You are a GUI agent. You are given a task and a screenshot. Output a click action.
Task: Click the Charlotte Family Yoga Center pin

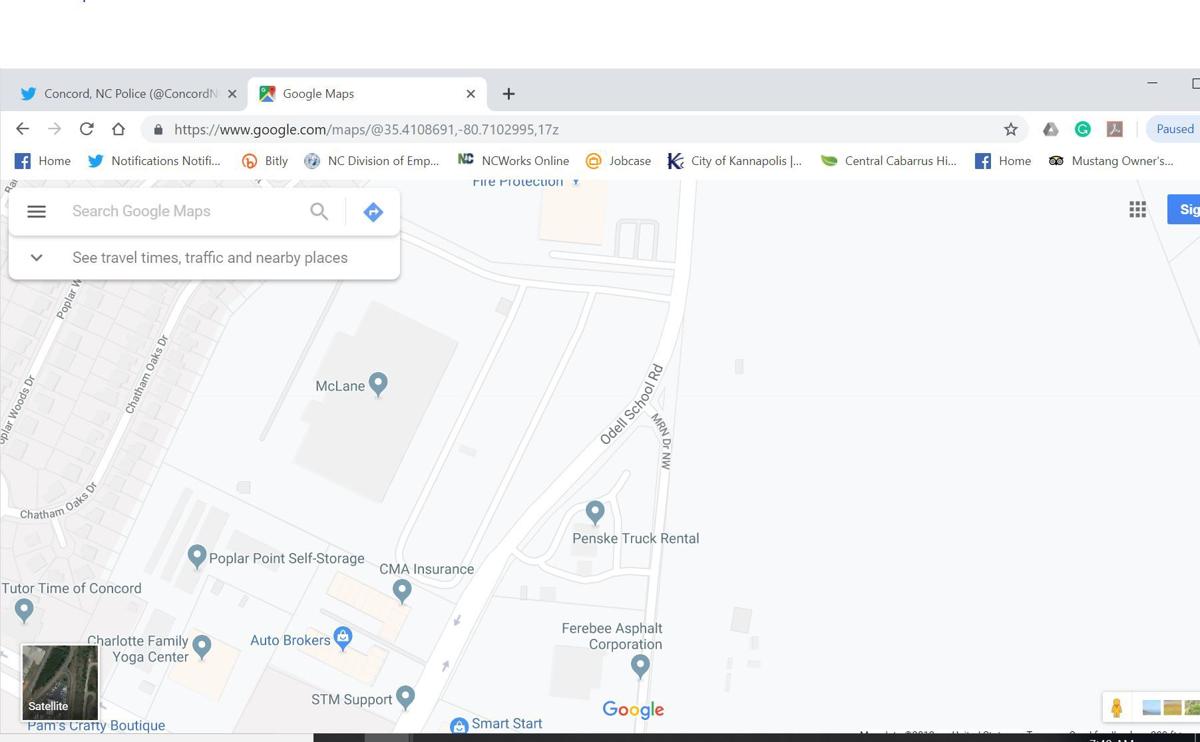click(x=202, y=646)
